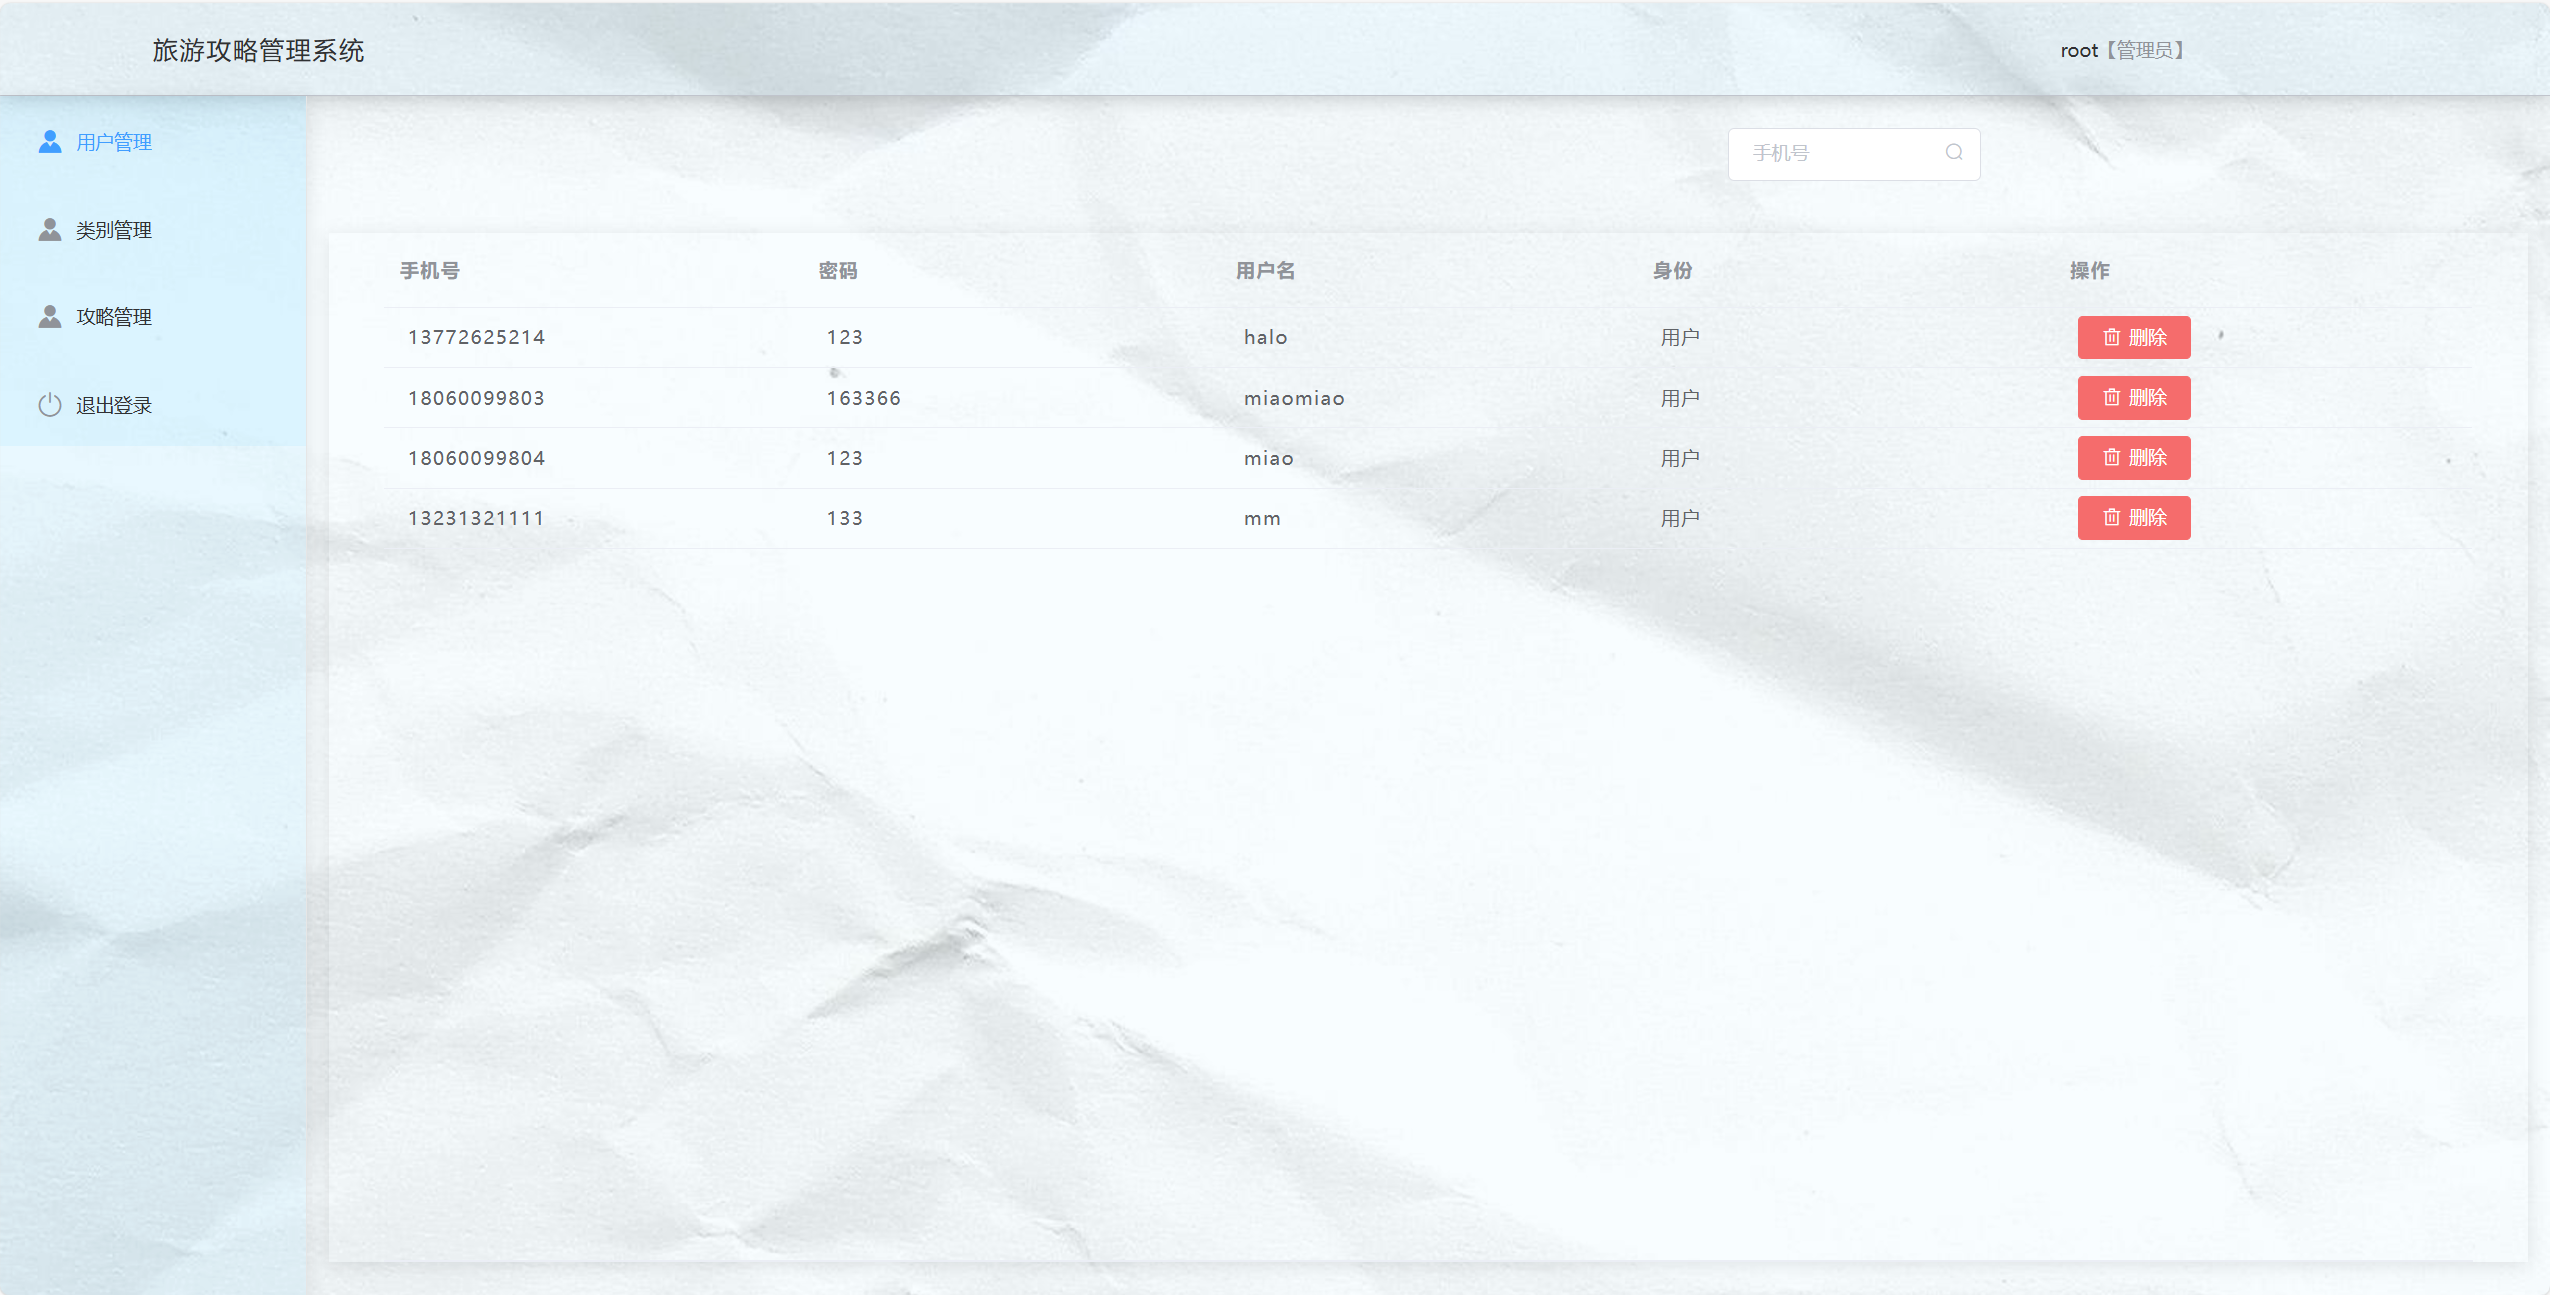2550x1295 pixels.
Task: Click the 手机号 column header
Action: pos(430,271)
